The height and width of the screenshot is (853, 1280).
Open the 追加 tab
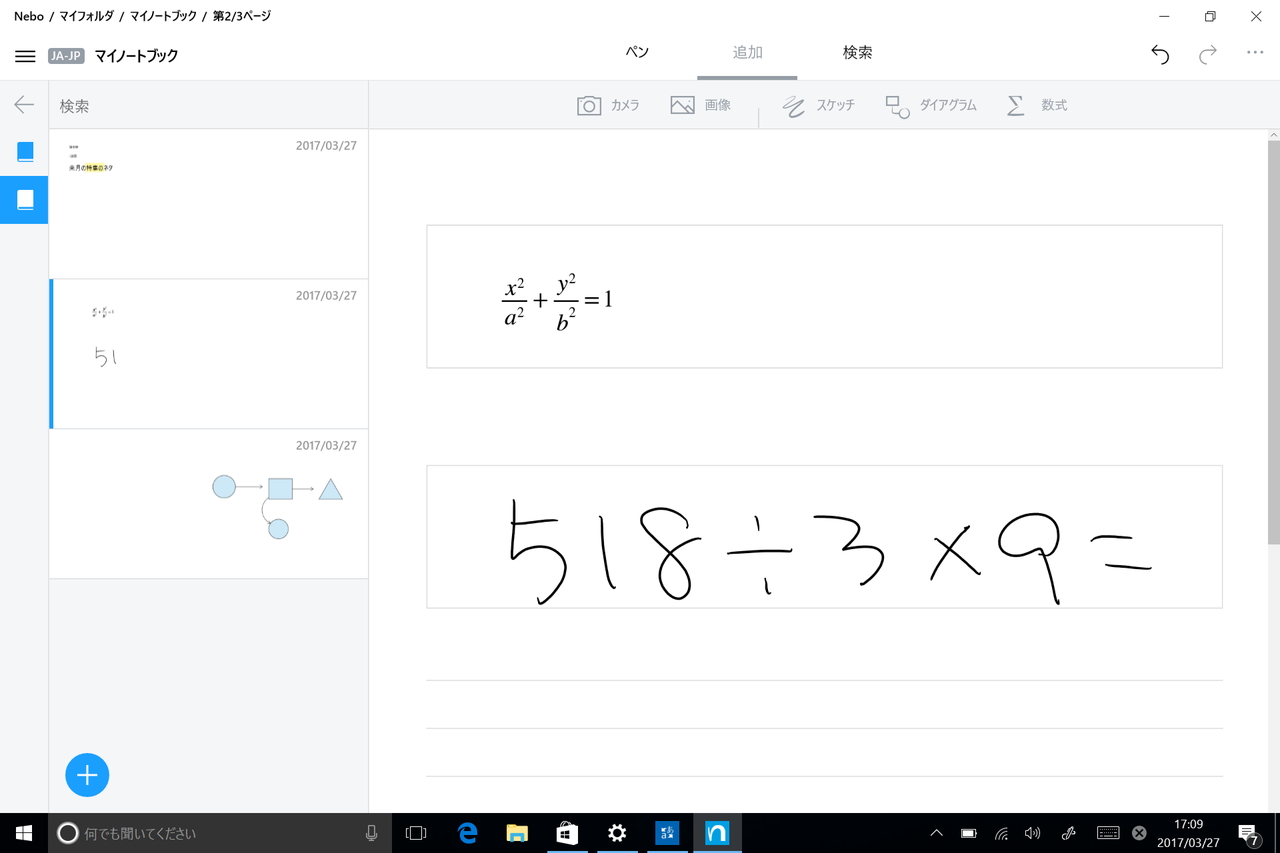(746, 51)
